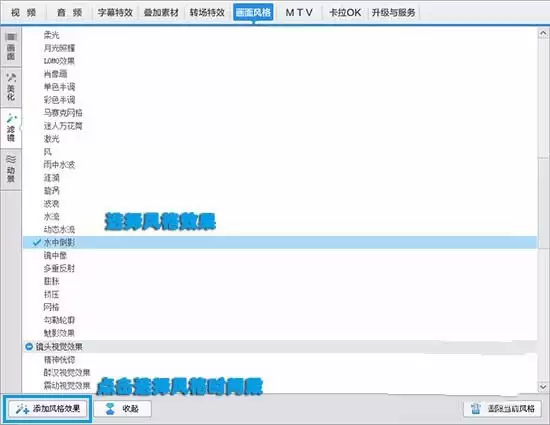Switch to the 转场特效 tab
The height and width of the screenshot is (425, 550).
[x=207, y=13]
